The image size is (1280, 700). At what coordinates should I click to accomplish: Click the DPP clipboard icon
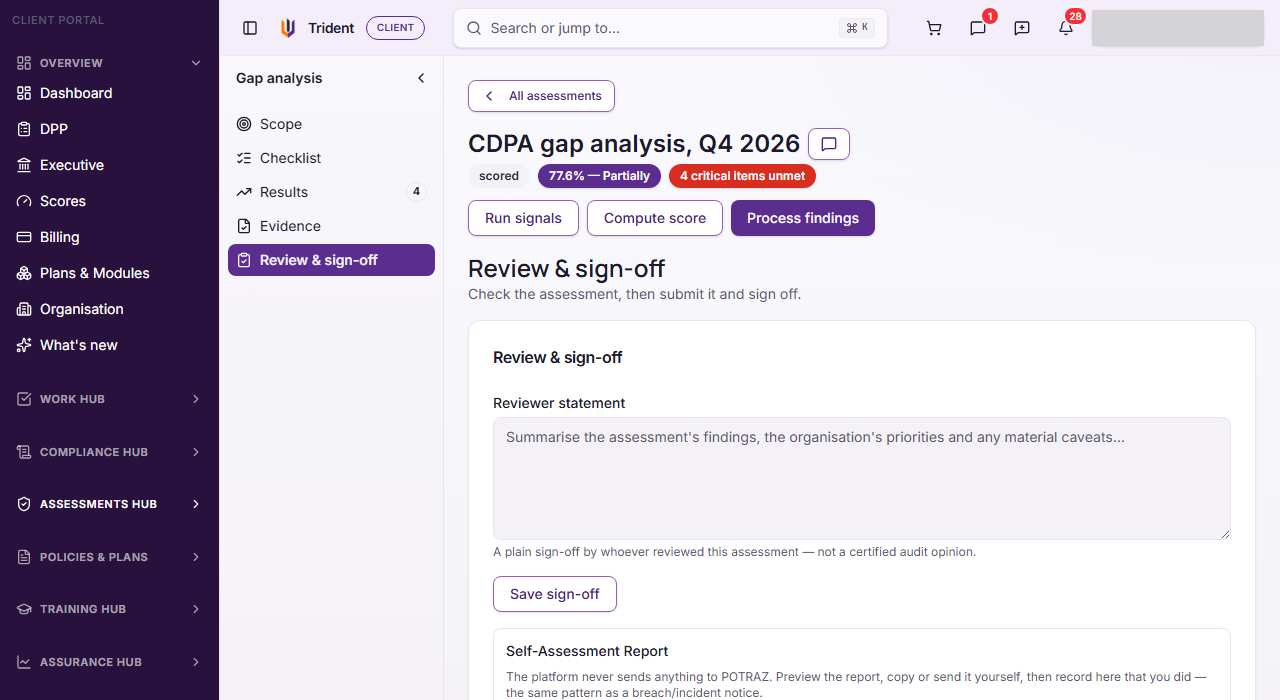24,129
